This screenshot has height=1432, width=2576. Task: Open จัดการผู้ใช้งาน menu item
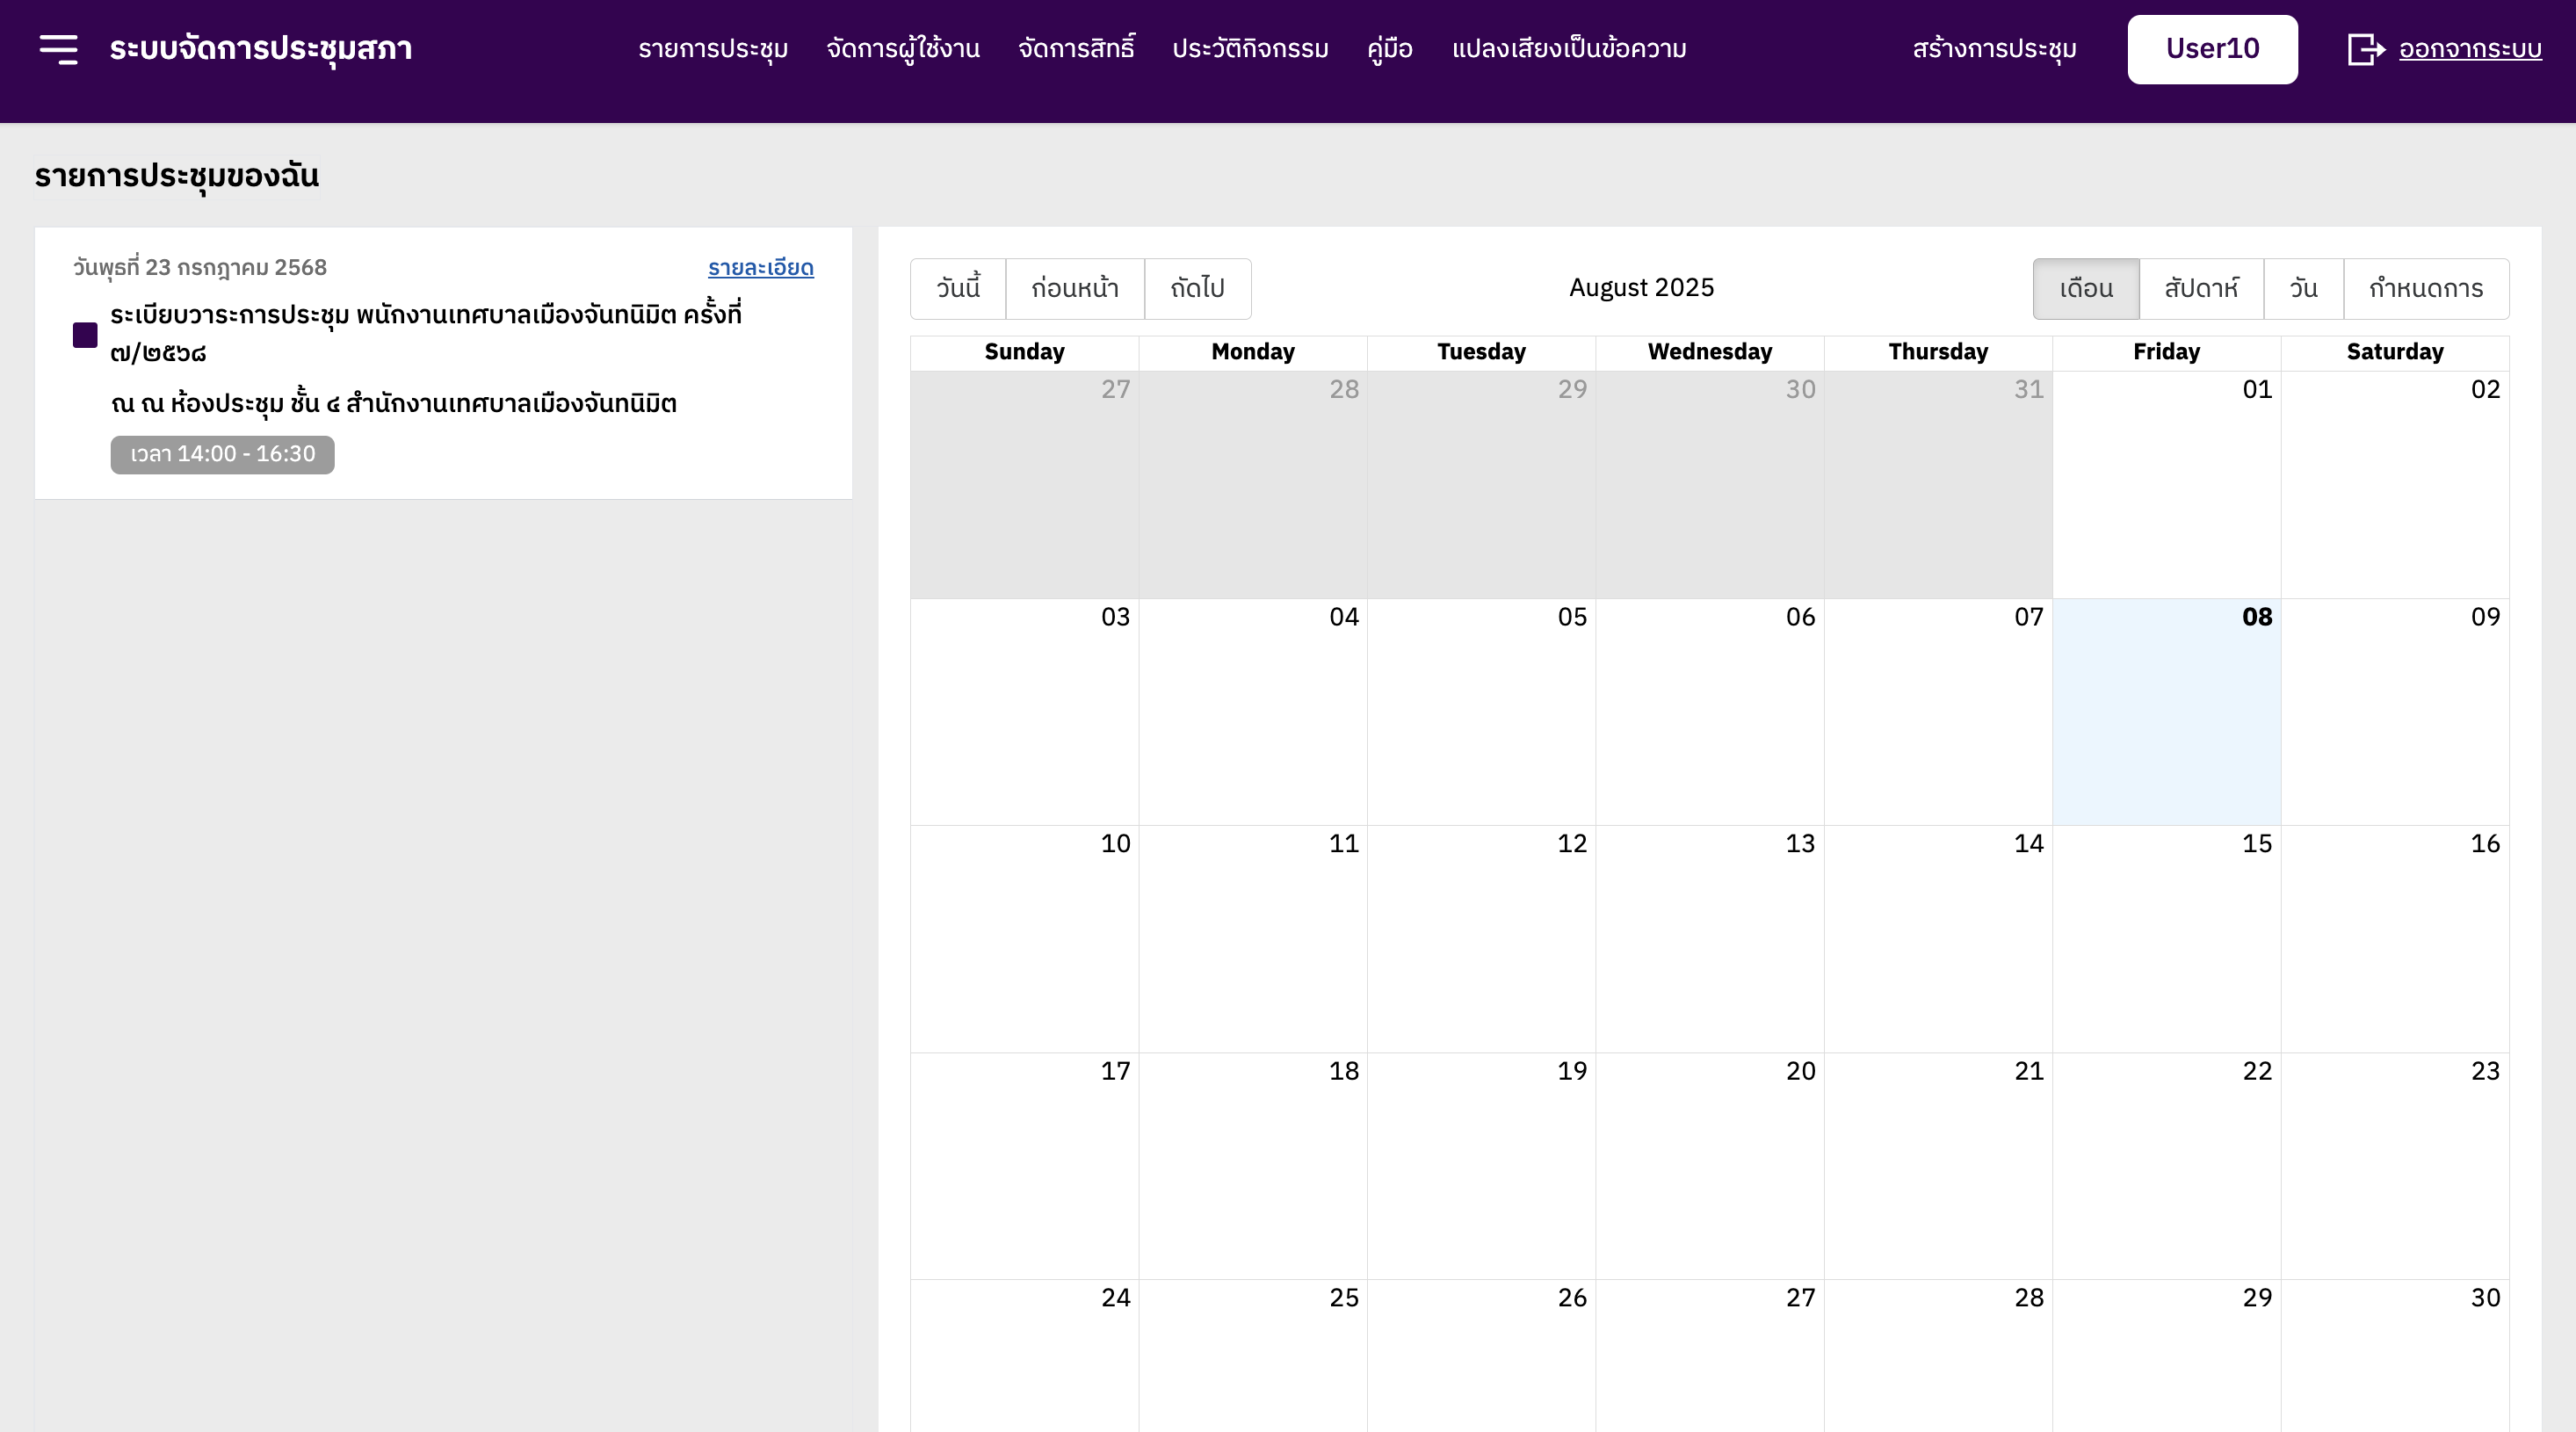903,49
